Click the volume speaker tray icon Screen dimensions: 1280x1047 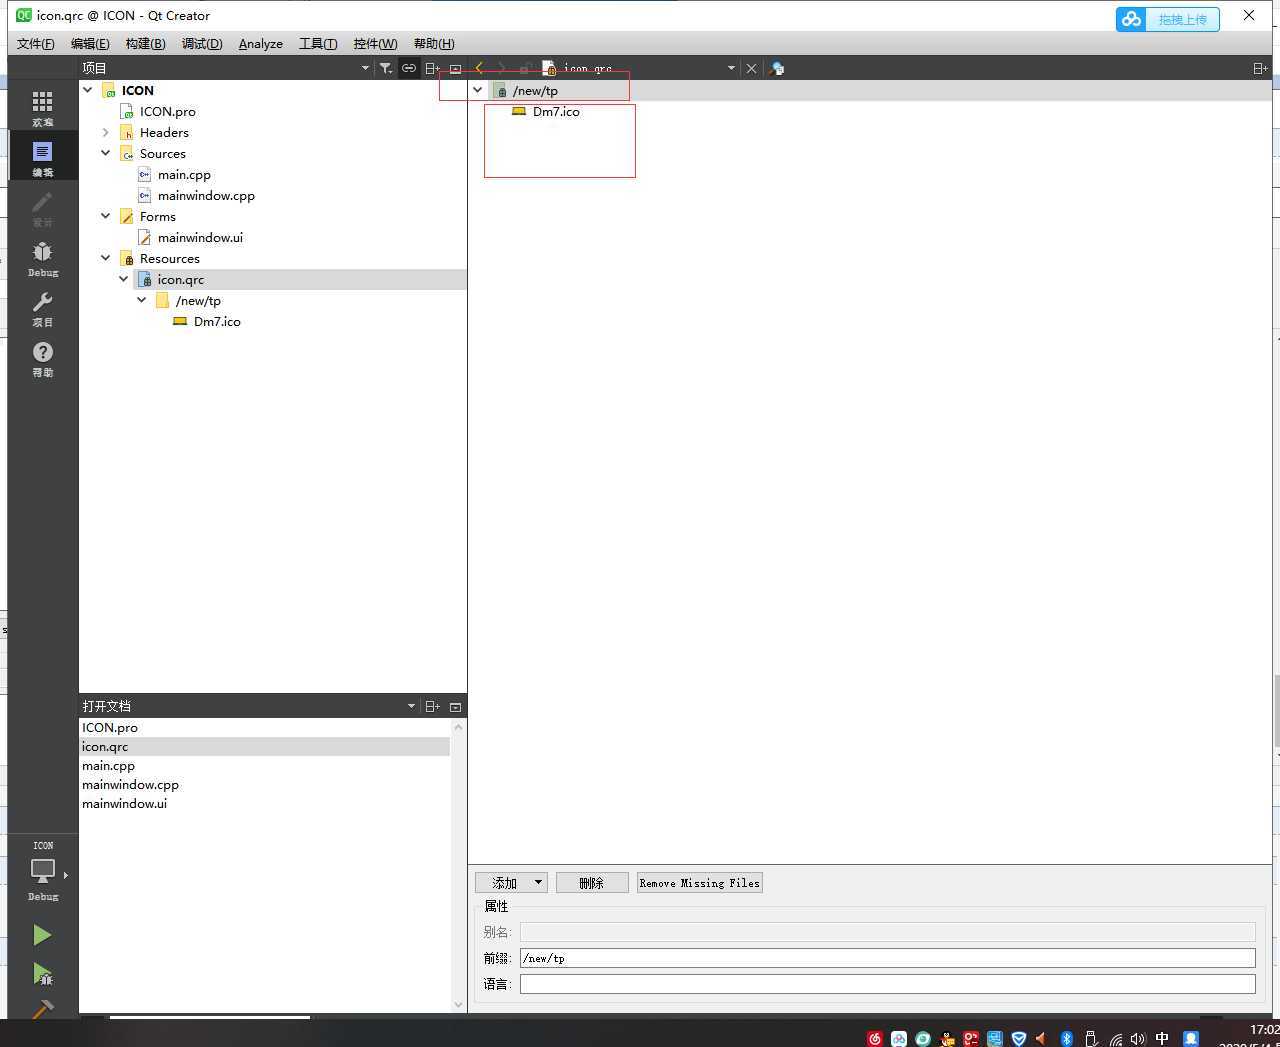(x=1137, y=1038)
